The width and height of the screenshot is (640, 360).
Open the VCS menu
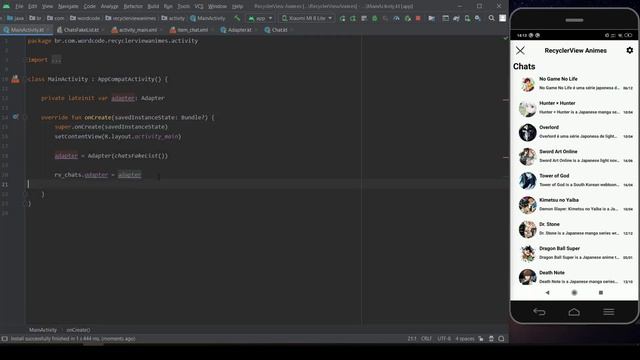[x=199, y=6]
